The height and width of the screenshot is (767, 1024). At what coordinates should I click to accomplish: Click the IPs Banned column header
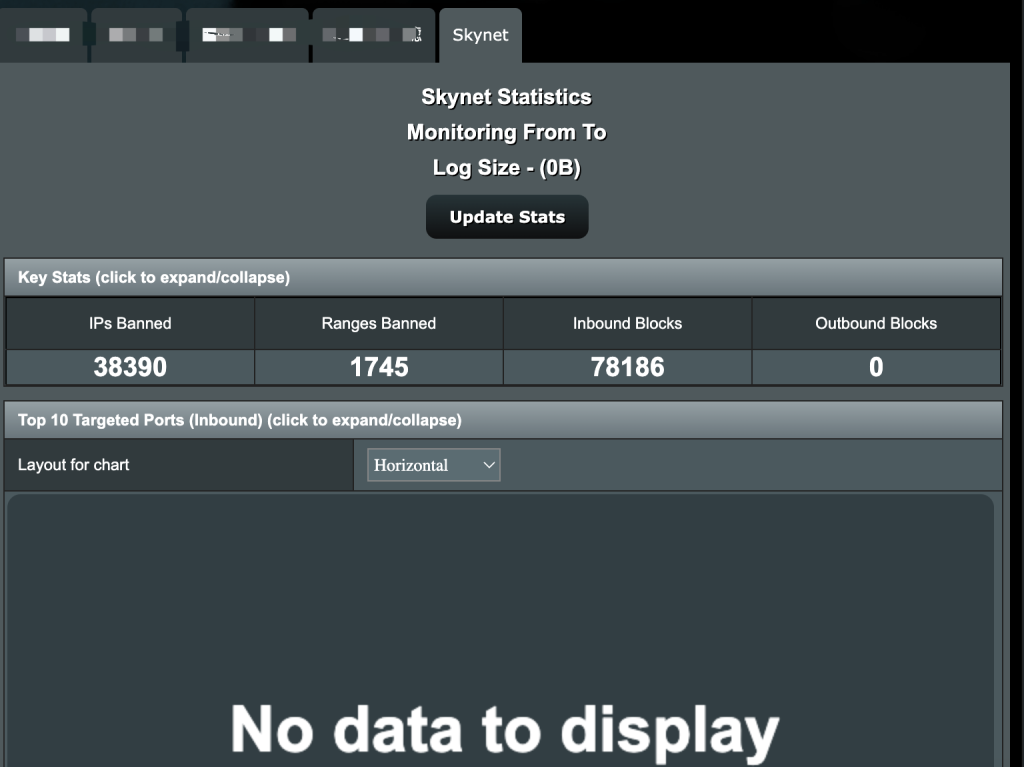pyautogui.click(x=130, y=323)
